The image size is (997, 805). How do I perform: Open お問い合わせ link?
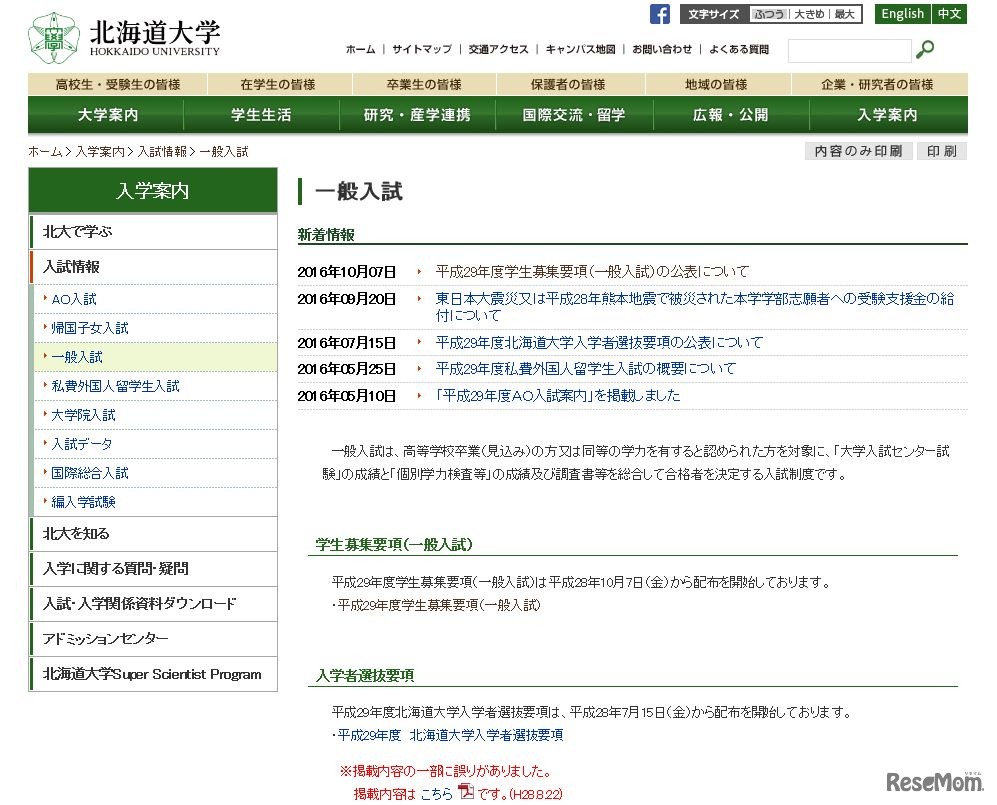[x=662, y=49]
